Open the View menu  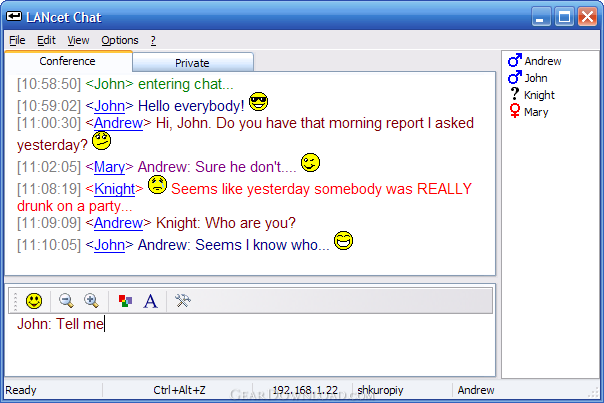78,40
